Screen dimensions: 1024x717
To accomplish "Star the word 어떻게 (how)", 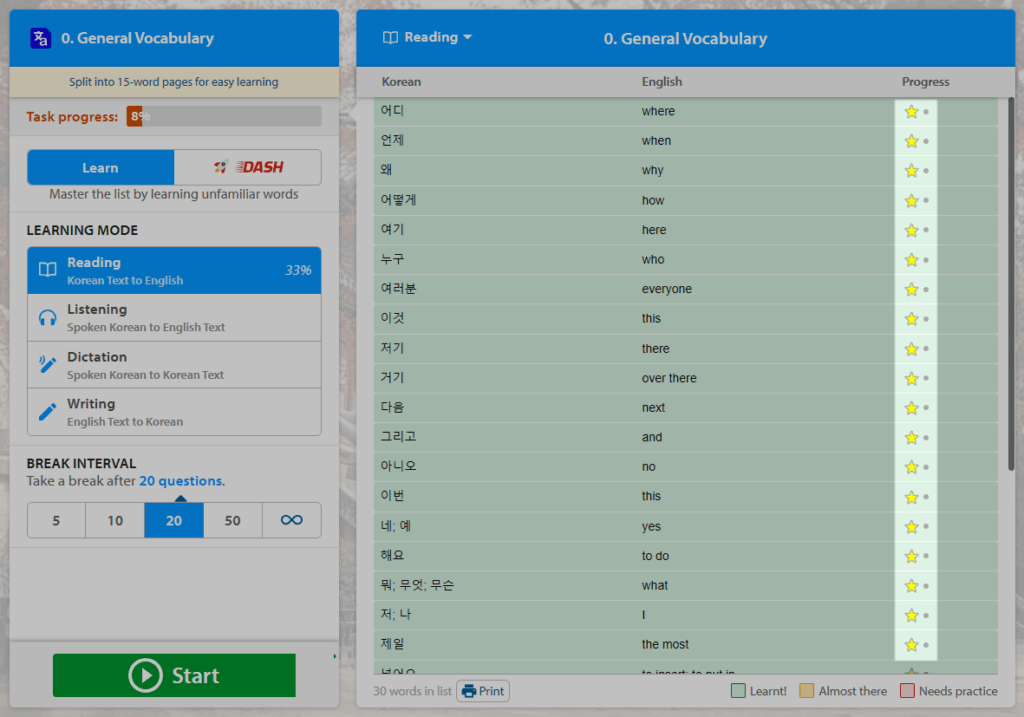I will (912, 200).
